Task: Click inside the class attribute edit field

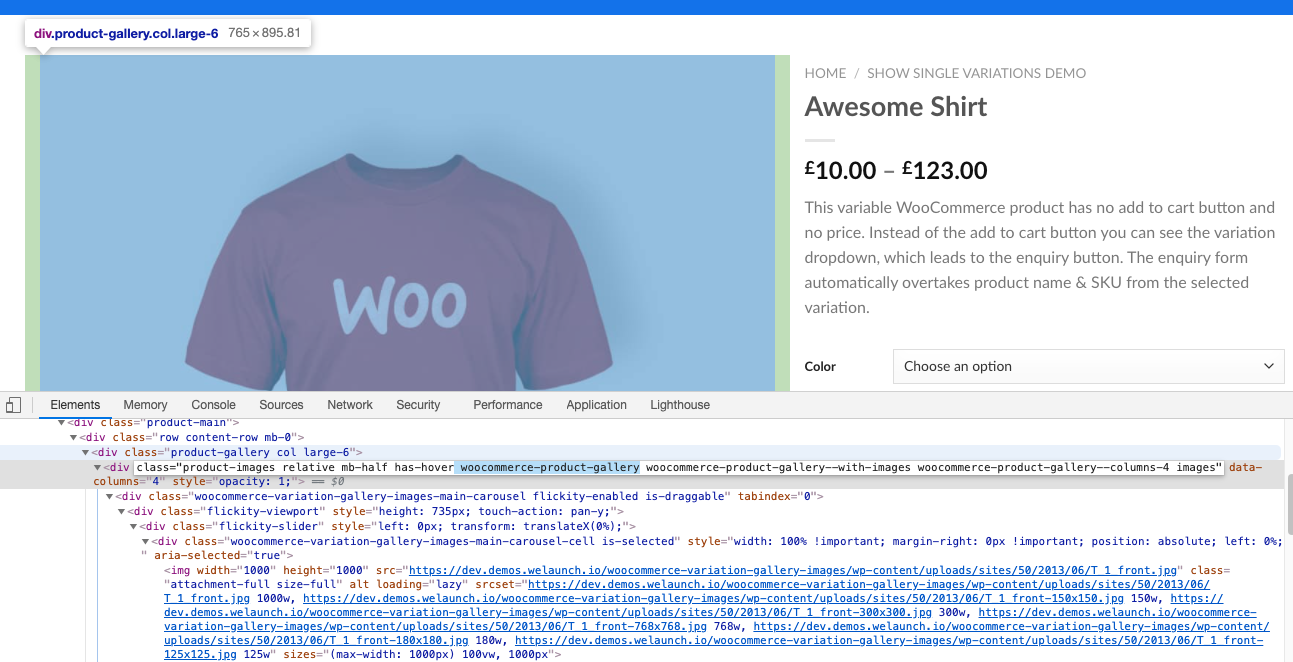Action: tap(679, 467)
